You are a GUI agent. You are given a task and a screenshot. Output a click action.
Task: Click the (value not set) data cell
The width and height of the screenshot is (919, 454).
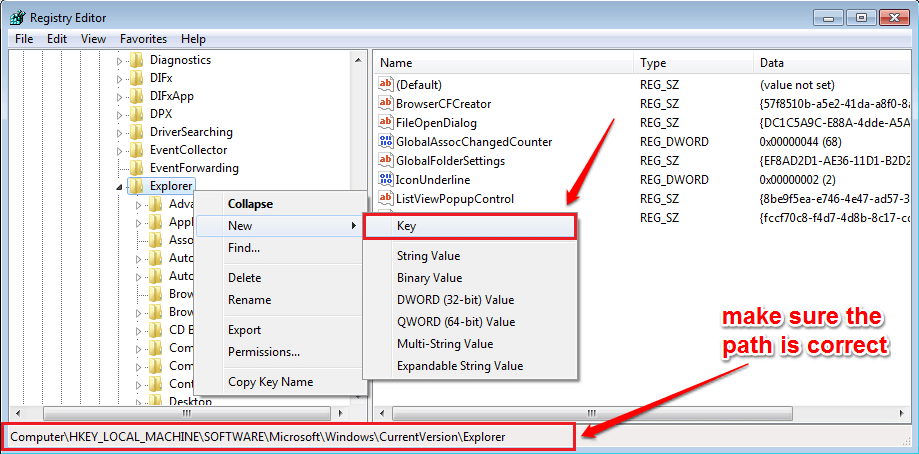point(797,85)
